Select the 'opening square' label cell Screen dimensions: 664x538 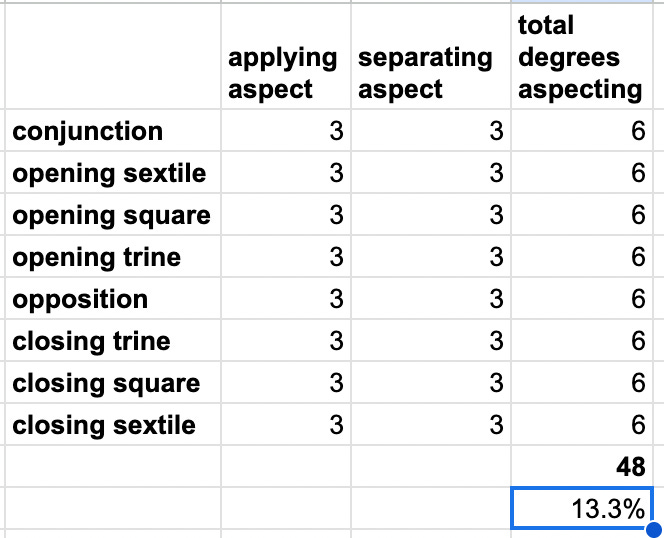113,214
